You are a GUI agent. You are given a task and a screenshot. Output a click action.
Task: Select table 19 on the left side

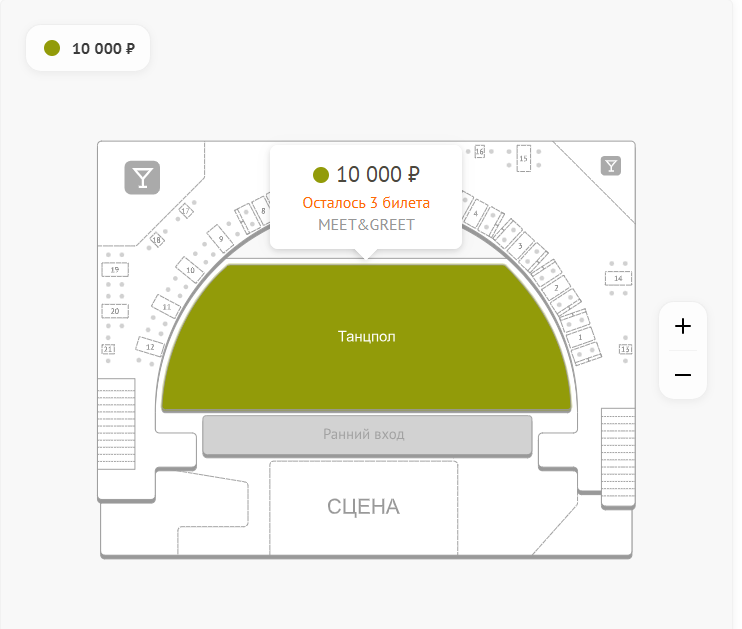115,270
